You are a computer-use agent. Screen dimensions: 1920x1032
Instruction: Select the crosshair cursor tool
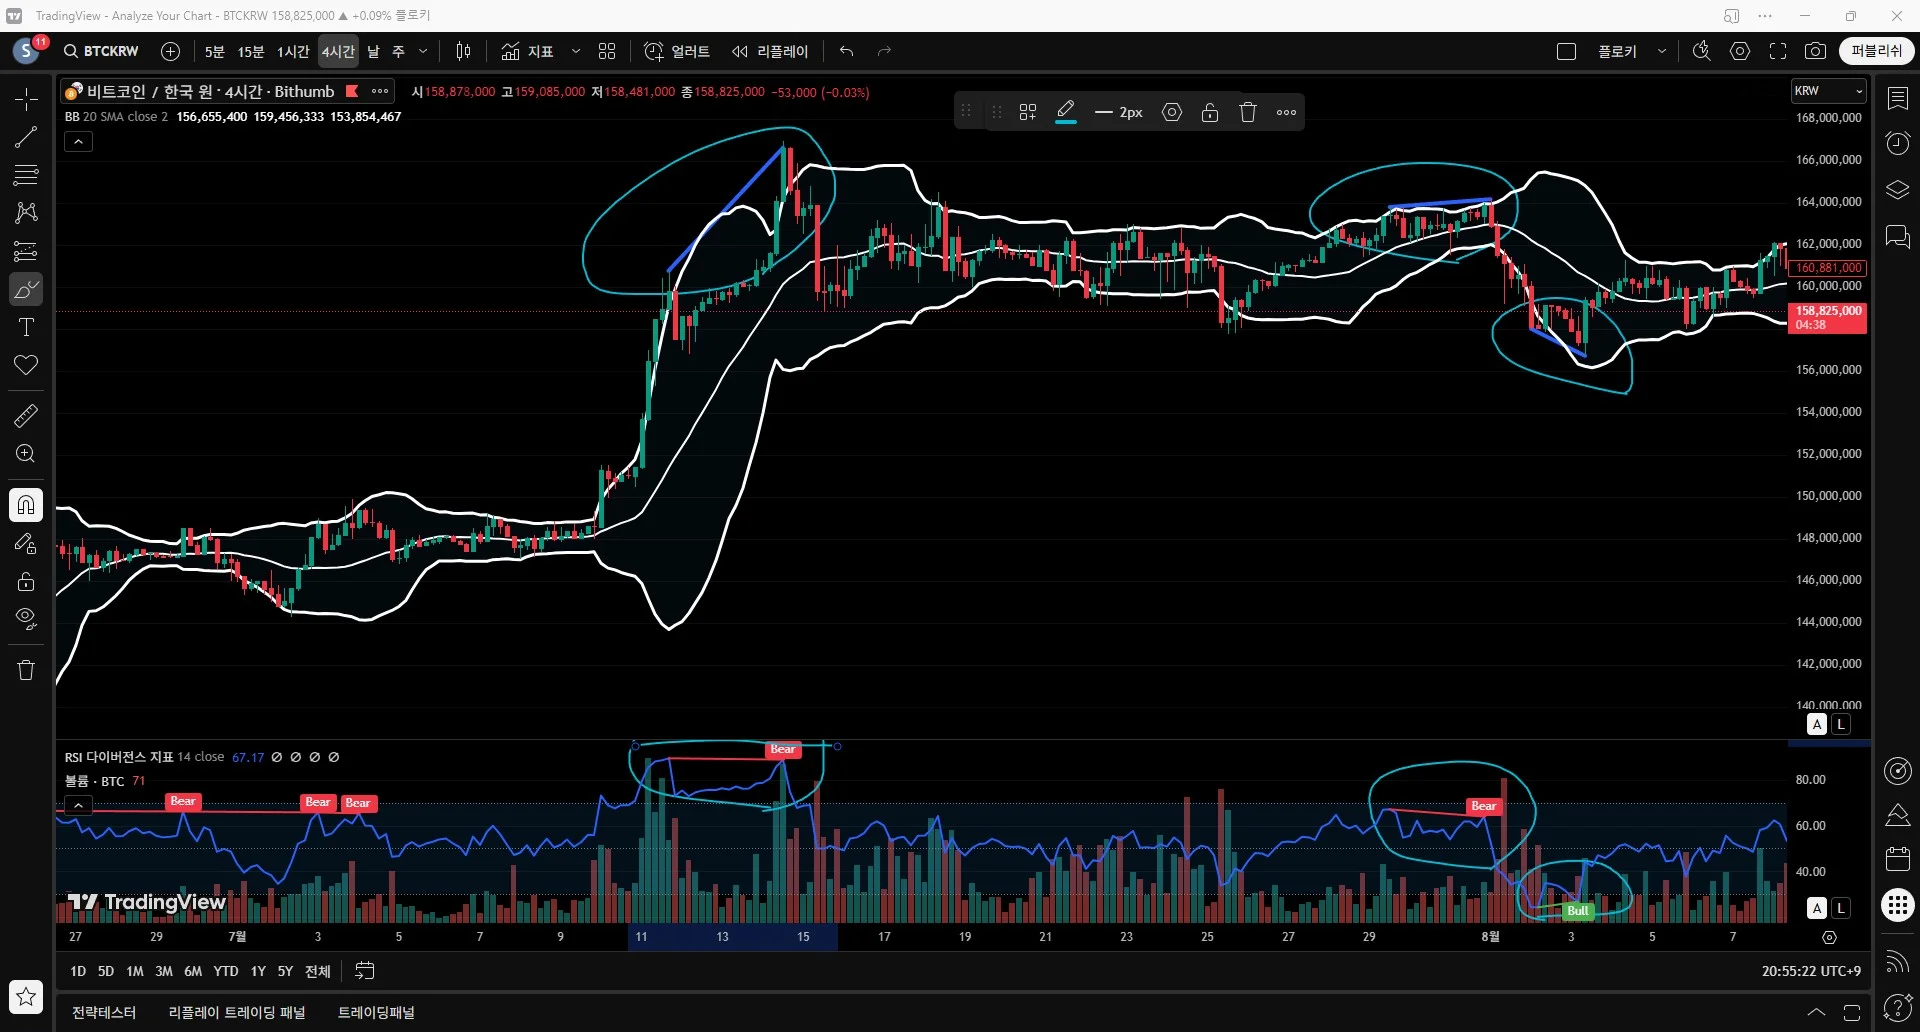(26, 98)
